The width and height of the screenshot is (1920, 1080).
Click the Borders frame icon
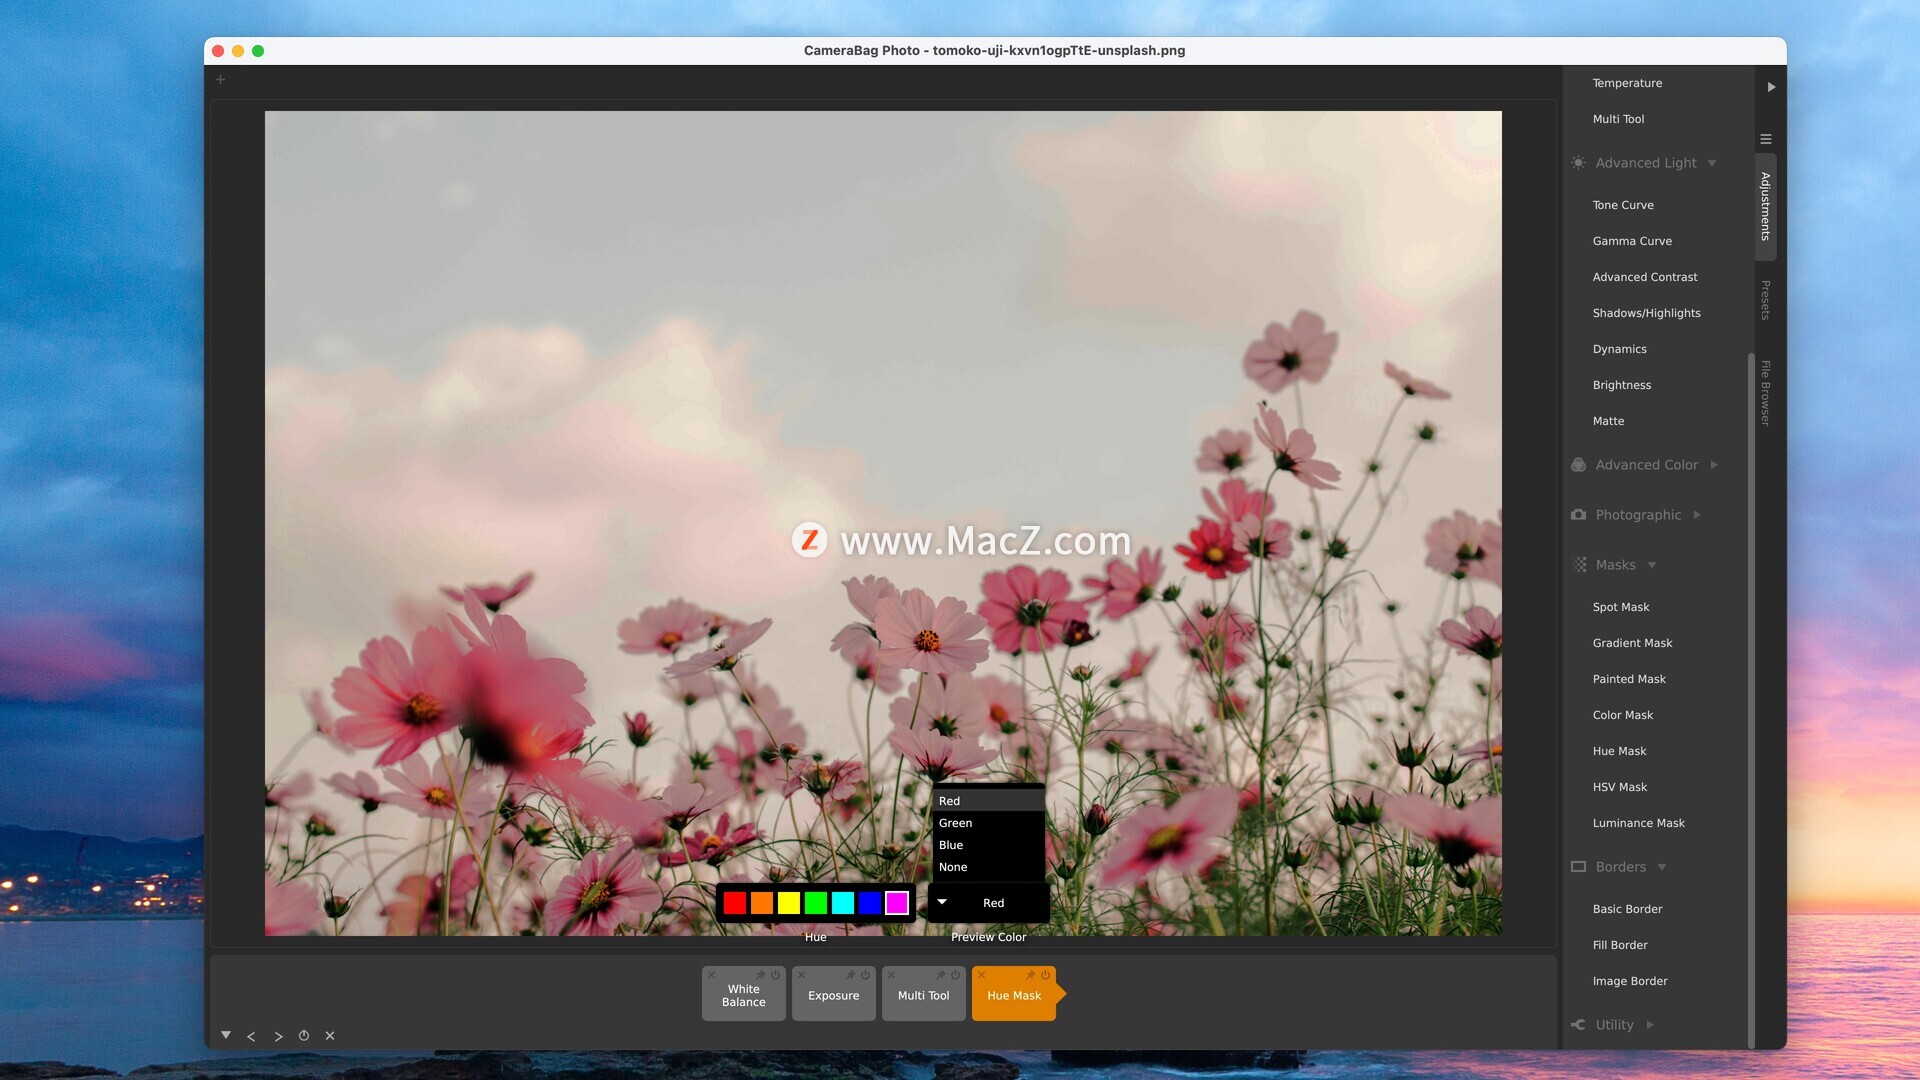1578,867
